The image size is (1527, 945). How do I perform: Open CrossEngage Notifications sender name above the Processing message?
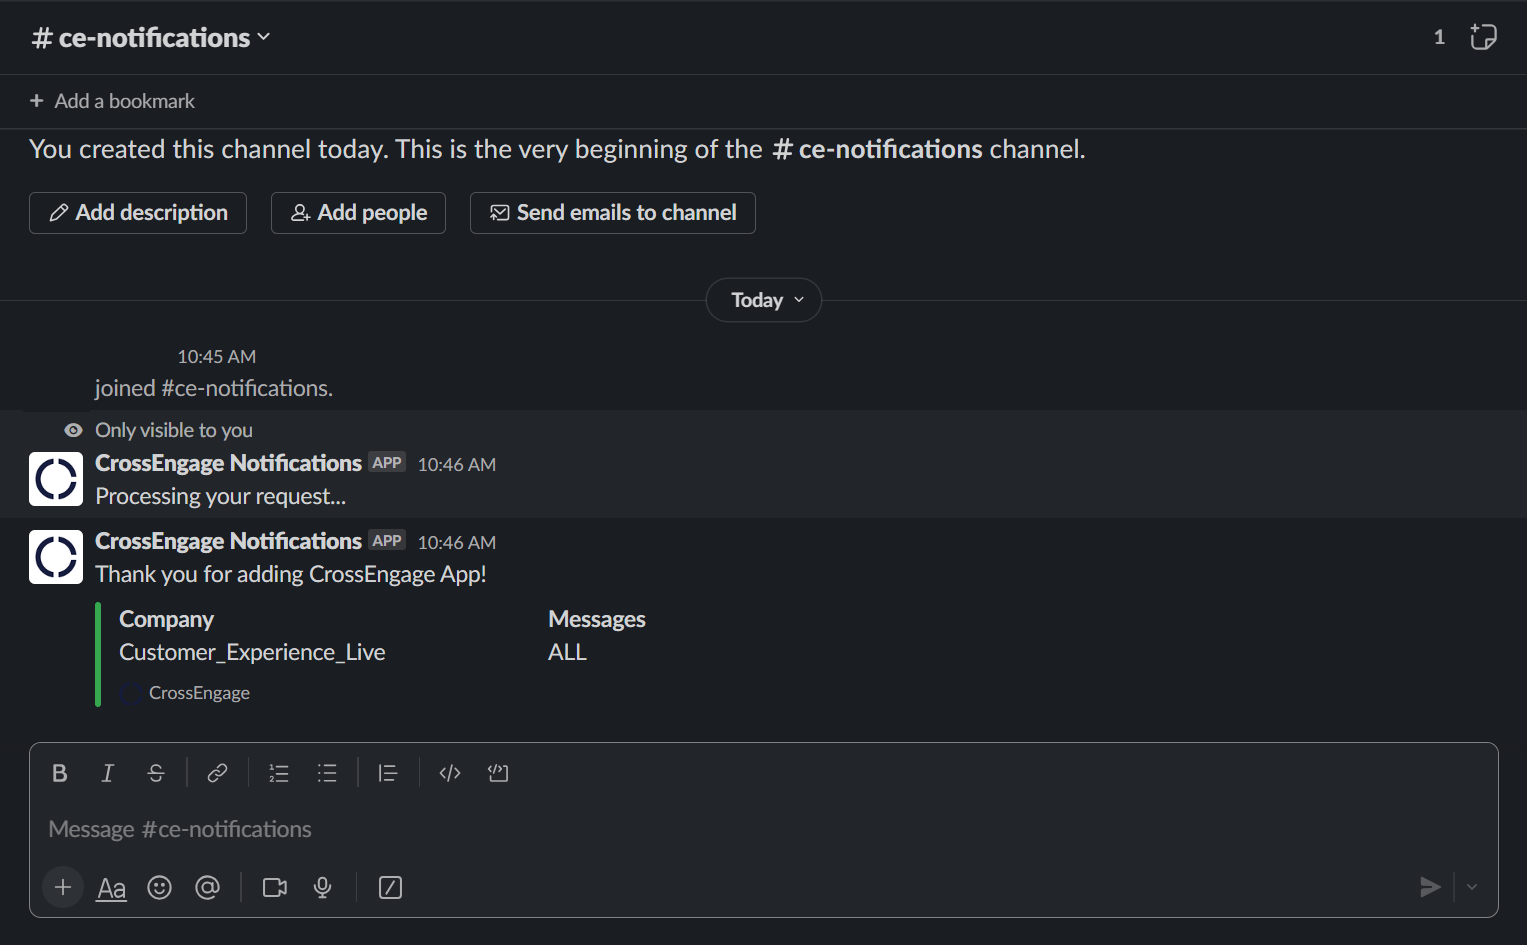[x=228, y=463]
